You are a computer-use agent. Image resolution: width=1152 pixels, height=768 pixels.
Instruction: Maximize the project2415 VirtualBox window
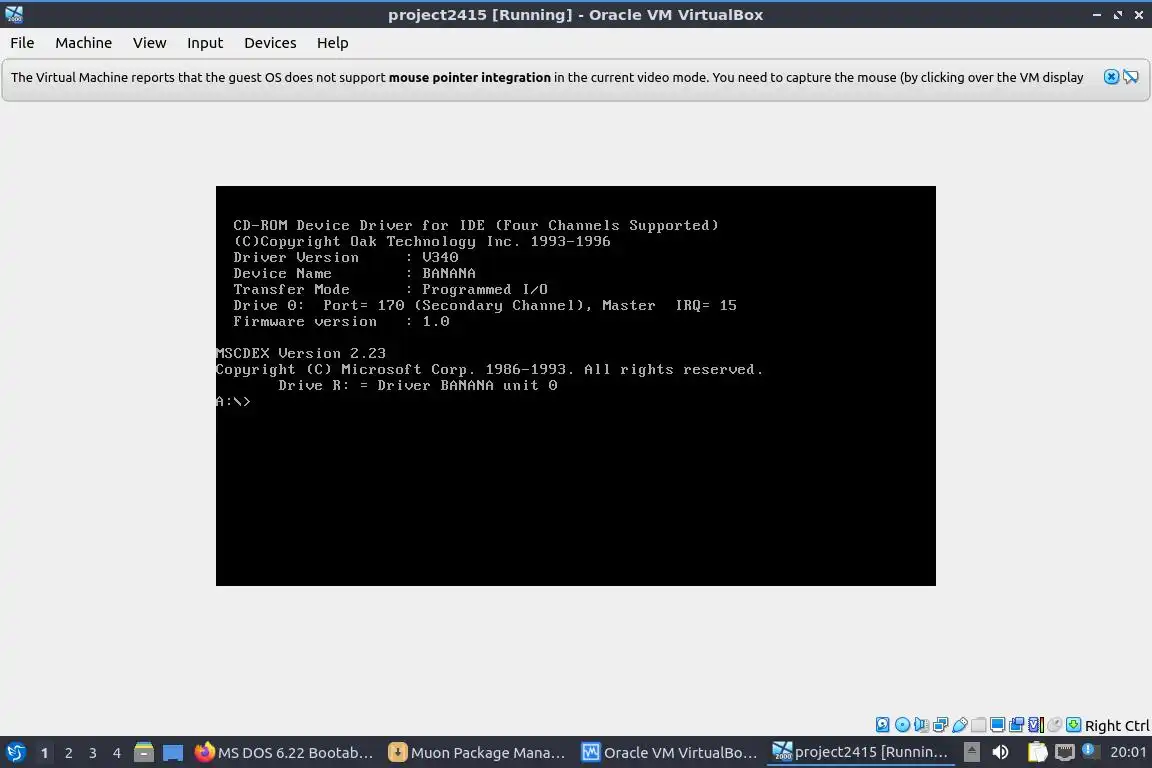(x=1117, y=15)
